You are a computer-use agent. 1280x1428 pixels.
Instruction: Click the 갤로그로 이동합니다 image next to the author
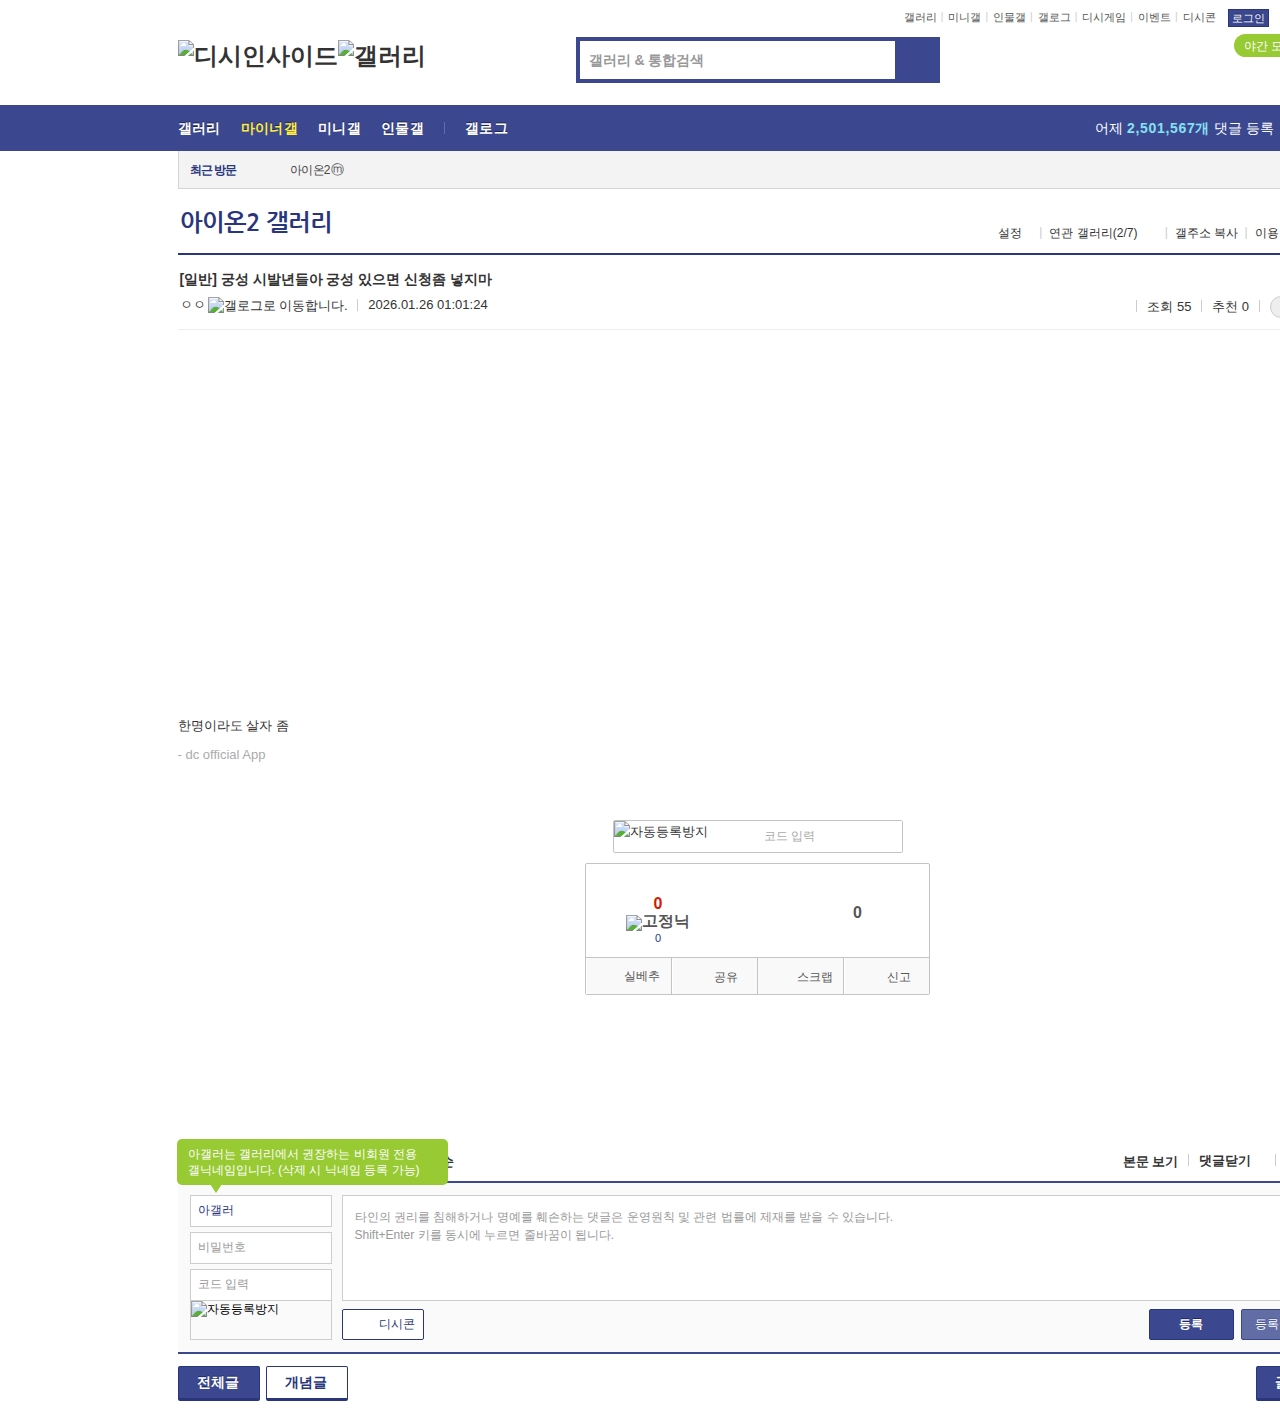click(x=278, y=306)
